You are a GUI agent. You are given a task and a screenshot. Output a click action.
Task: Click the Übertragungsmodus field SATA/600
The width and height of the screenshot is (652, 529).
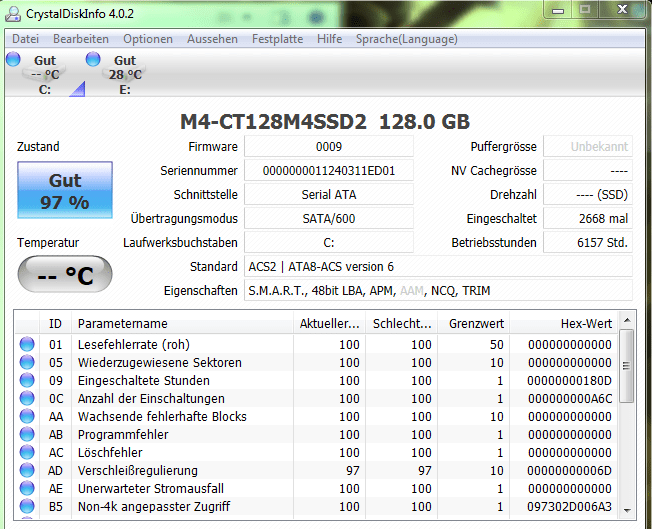click(329, 218)
